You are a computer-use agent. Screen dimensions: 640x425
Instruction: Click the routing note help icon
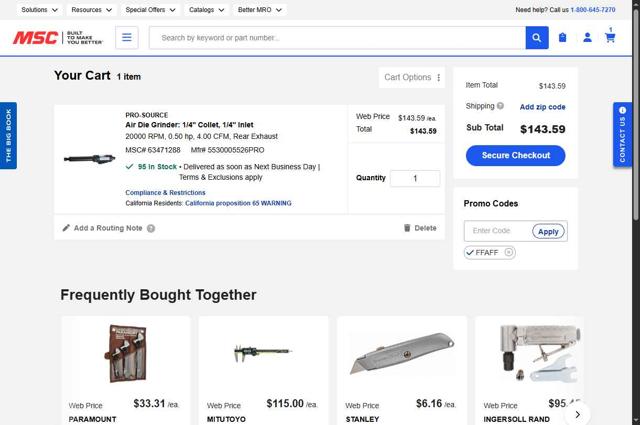click(151, 228)
